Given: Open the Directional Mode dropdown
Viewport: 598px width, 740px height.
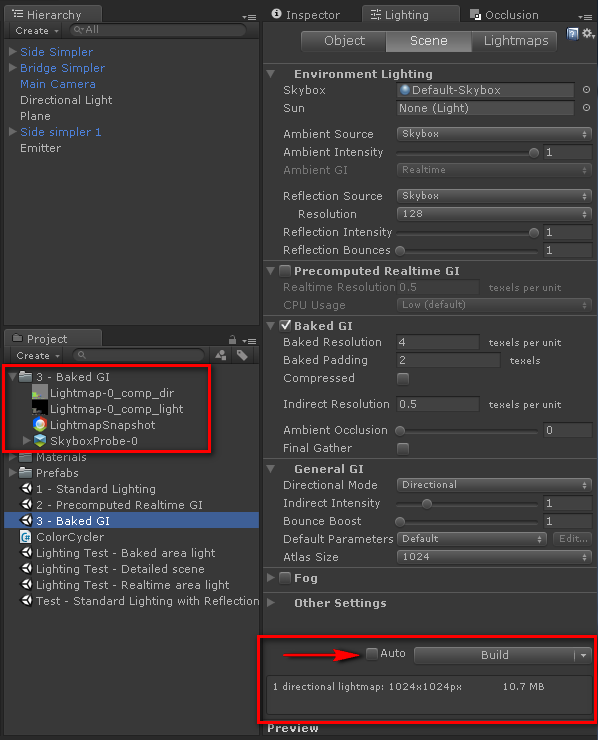Looking at the screenshot, I should coord(494,485).
